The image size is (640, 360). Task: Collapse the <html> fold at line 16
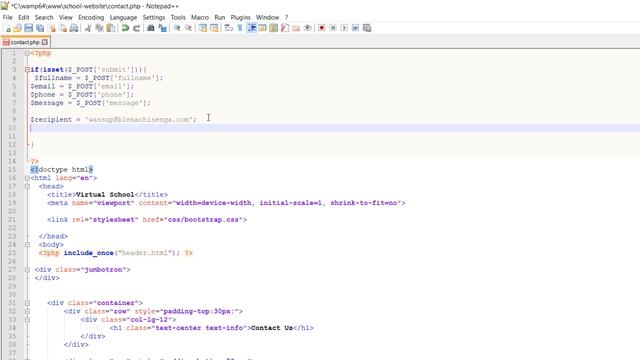(x=27, y=178)
